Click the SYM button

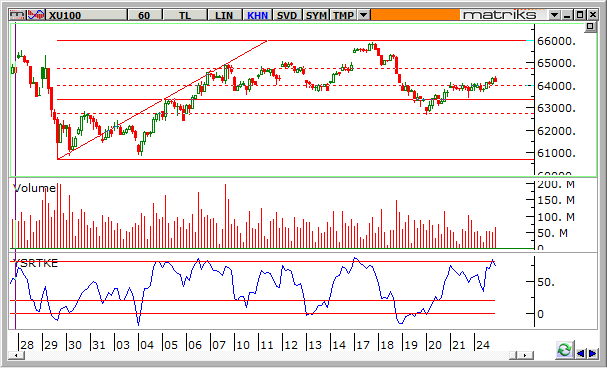coord(316,15)
